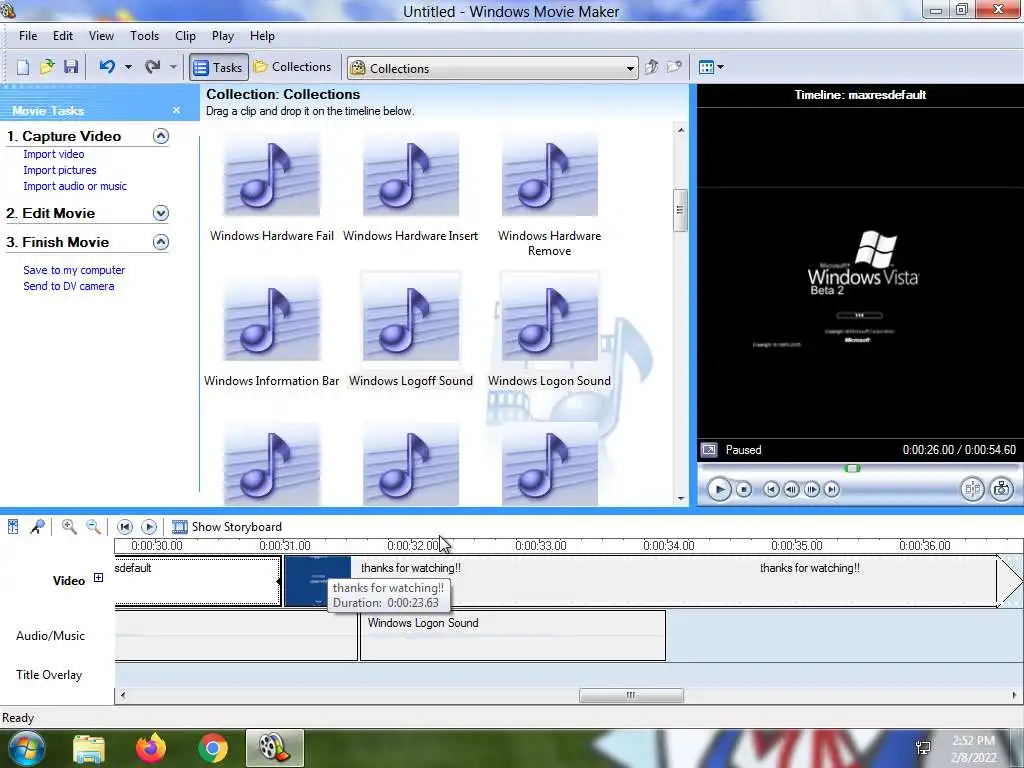The image size is (1024, 768).
Task: Click the preview seek bar handle
Action: coord(852,468)
